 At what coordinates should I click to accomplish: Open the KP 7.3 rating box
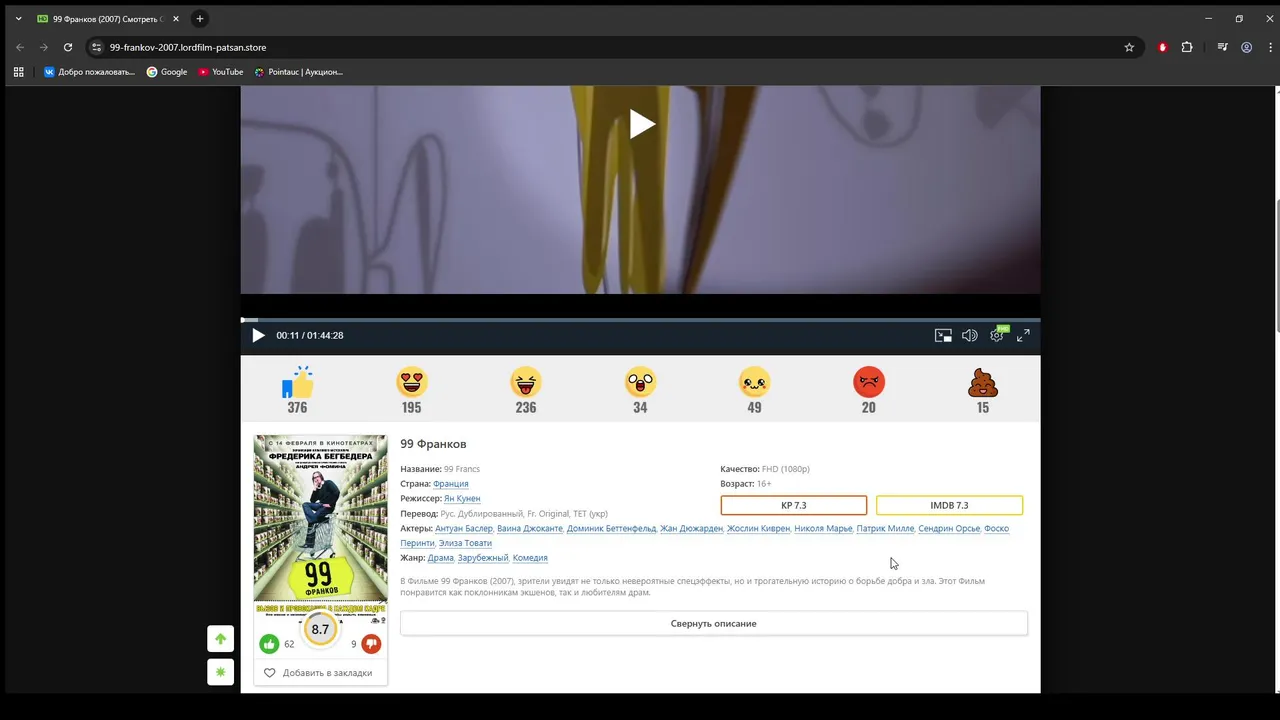click(x=793, y=505)
